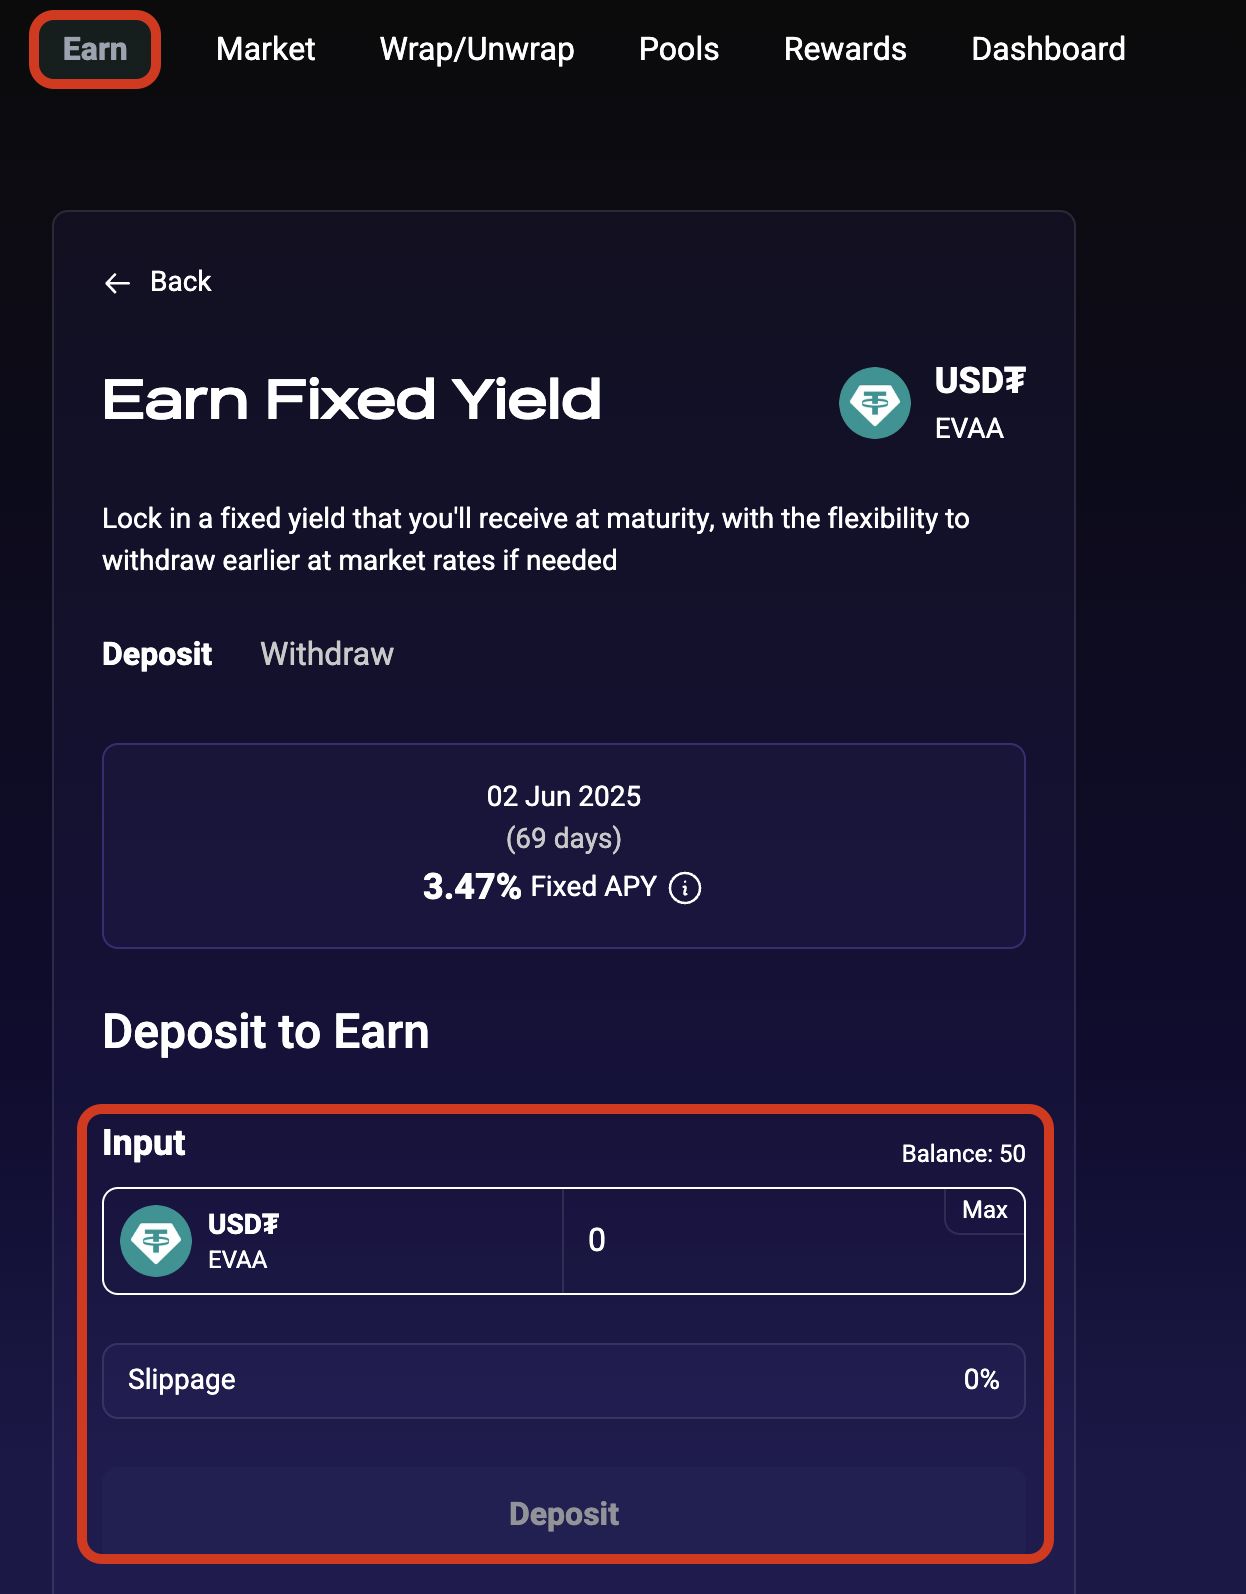Screen dimensions: 1246x1594
Task: Select the Deposit tab
Action: click(157, 654)
